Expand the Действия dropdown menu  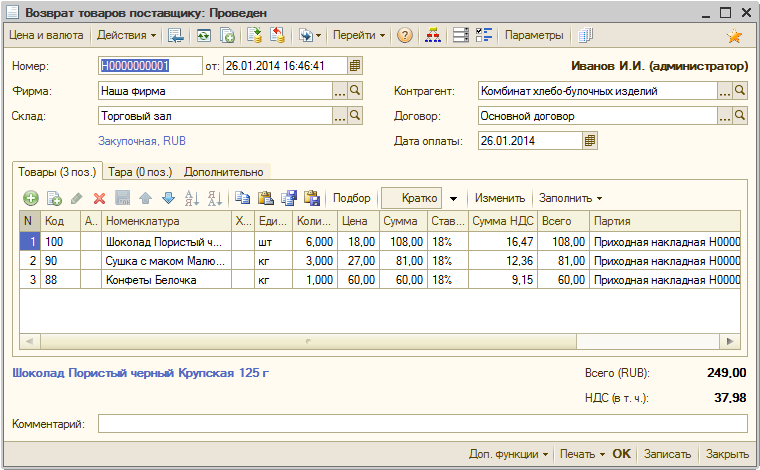(127, 36)
